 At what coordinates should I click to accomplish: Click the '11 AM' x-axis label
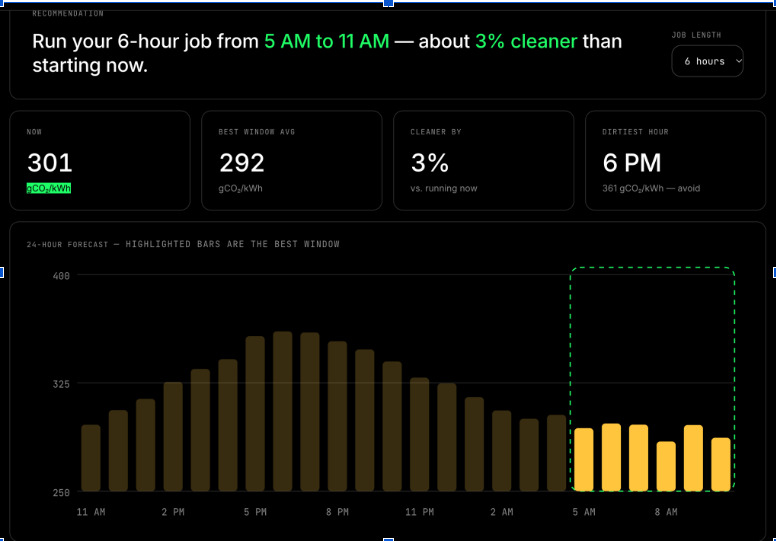(x=91, y=512)
